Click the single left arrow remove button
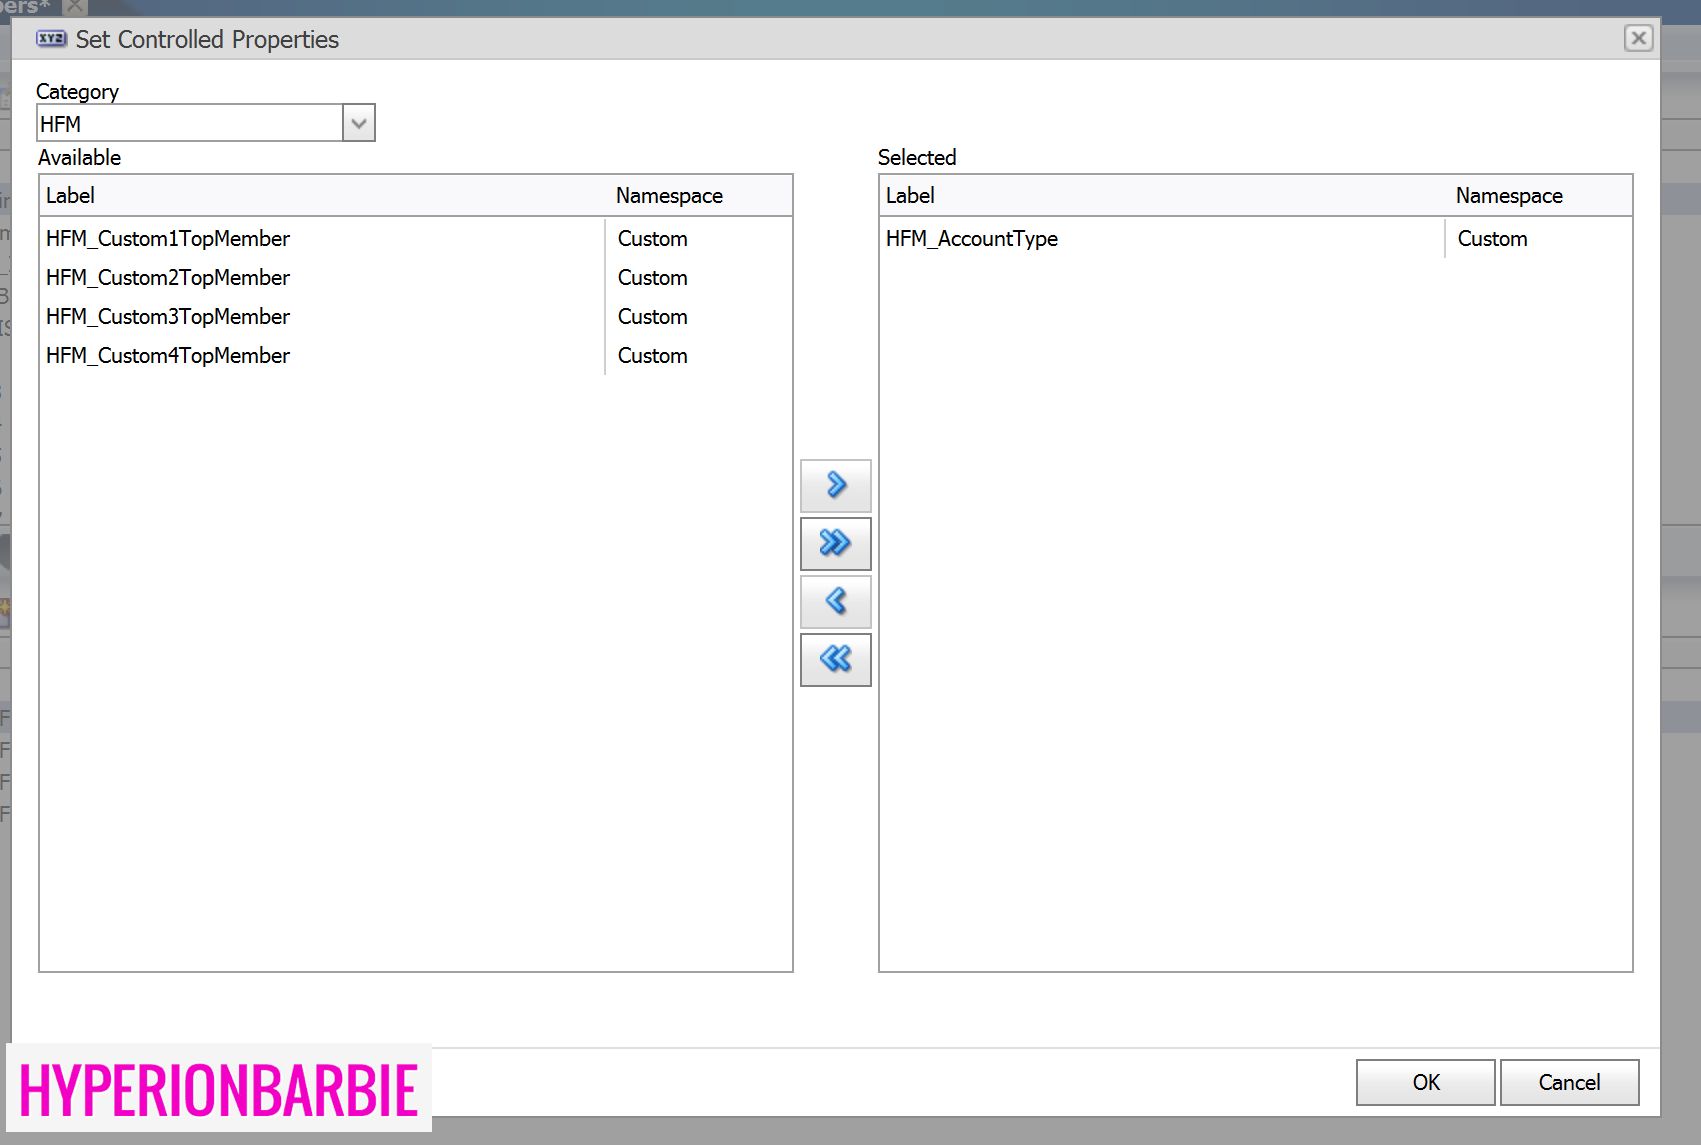The height and width of the screenshot is (1145, 1701). 835,602
